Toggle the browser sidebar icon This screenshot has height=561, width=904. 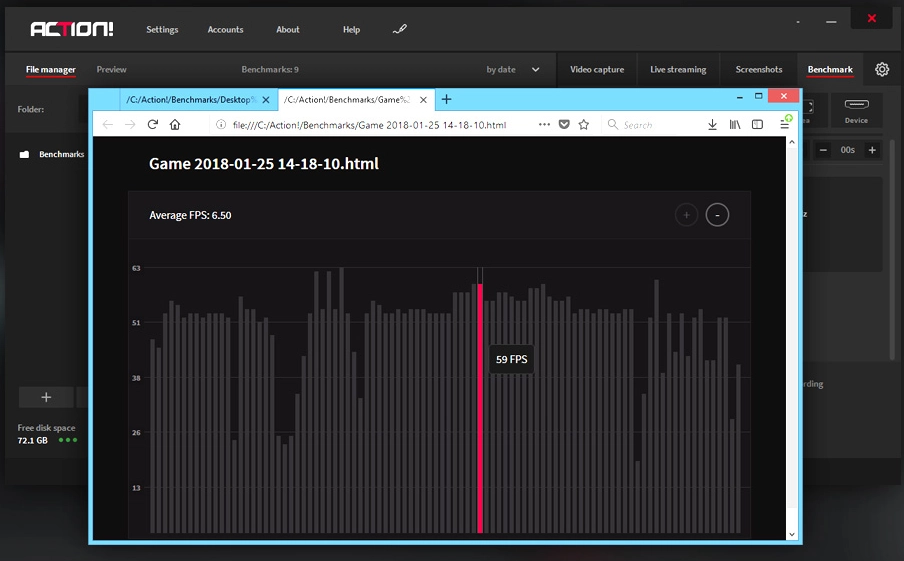click(x=758, y=125)
